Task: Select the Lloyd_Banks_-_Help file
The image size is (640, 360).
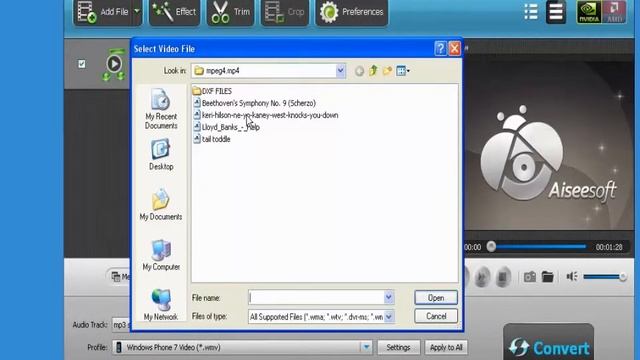Action: (x=227, y=127)
